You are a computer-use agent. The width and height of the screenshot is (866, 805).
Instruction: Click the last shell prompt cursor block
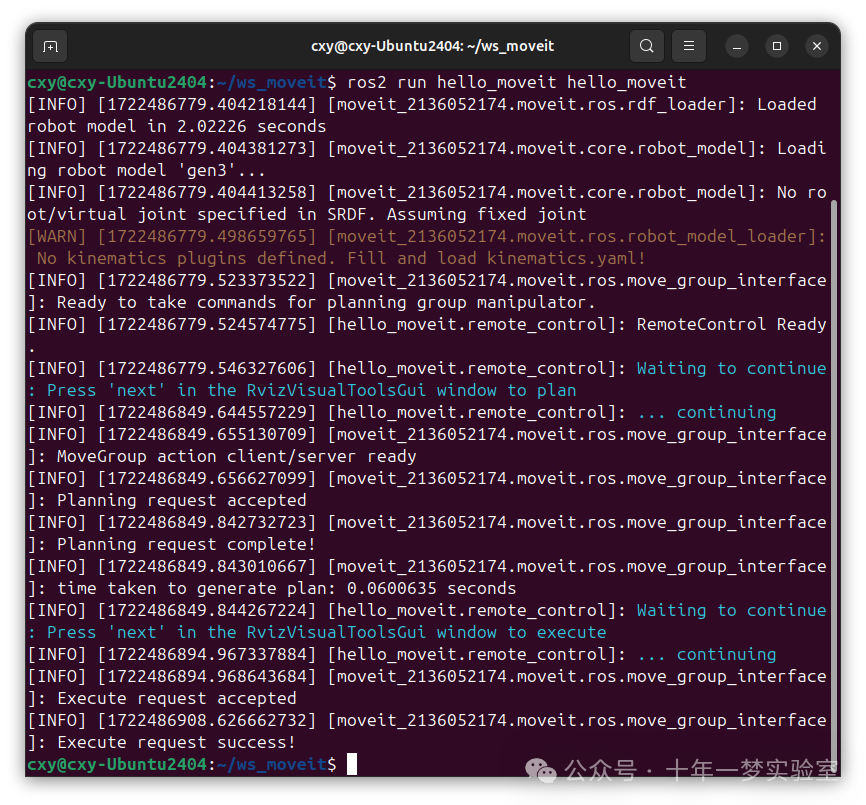352,765
